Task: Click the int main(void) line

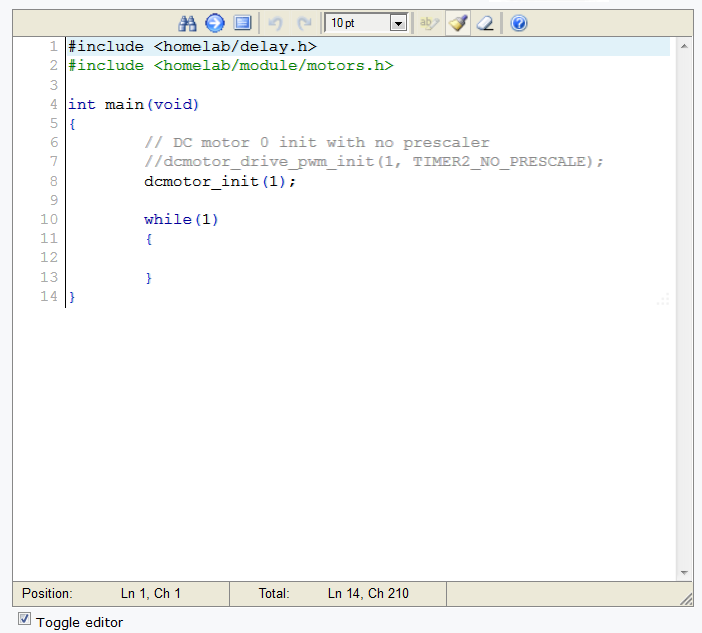Action: 133,104
